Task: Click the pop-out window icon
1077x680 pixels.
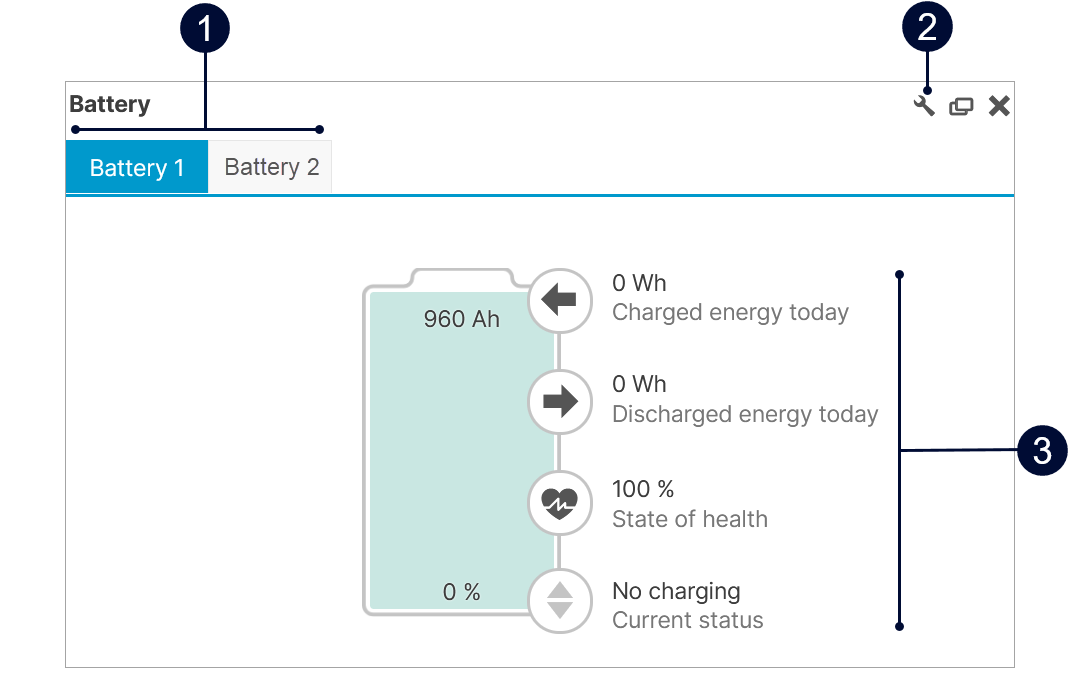Action: pos(961,106)
